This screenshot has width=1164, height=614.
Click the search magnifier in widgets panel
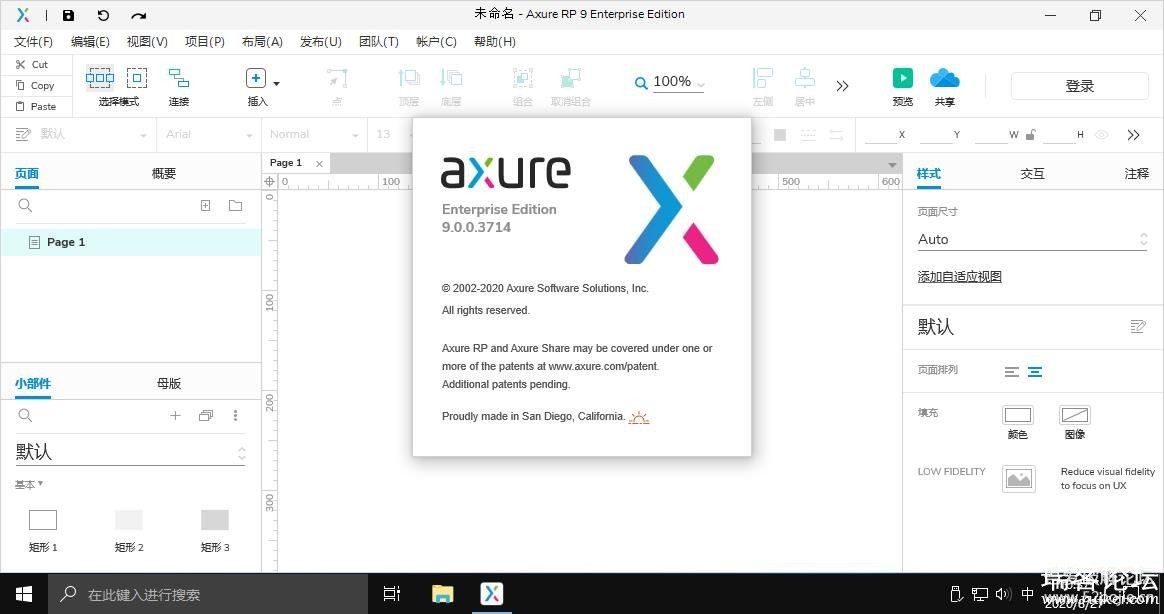pos(25,416)
